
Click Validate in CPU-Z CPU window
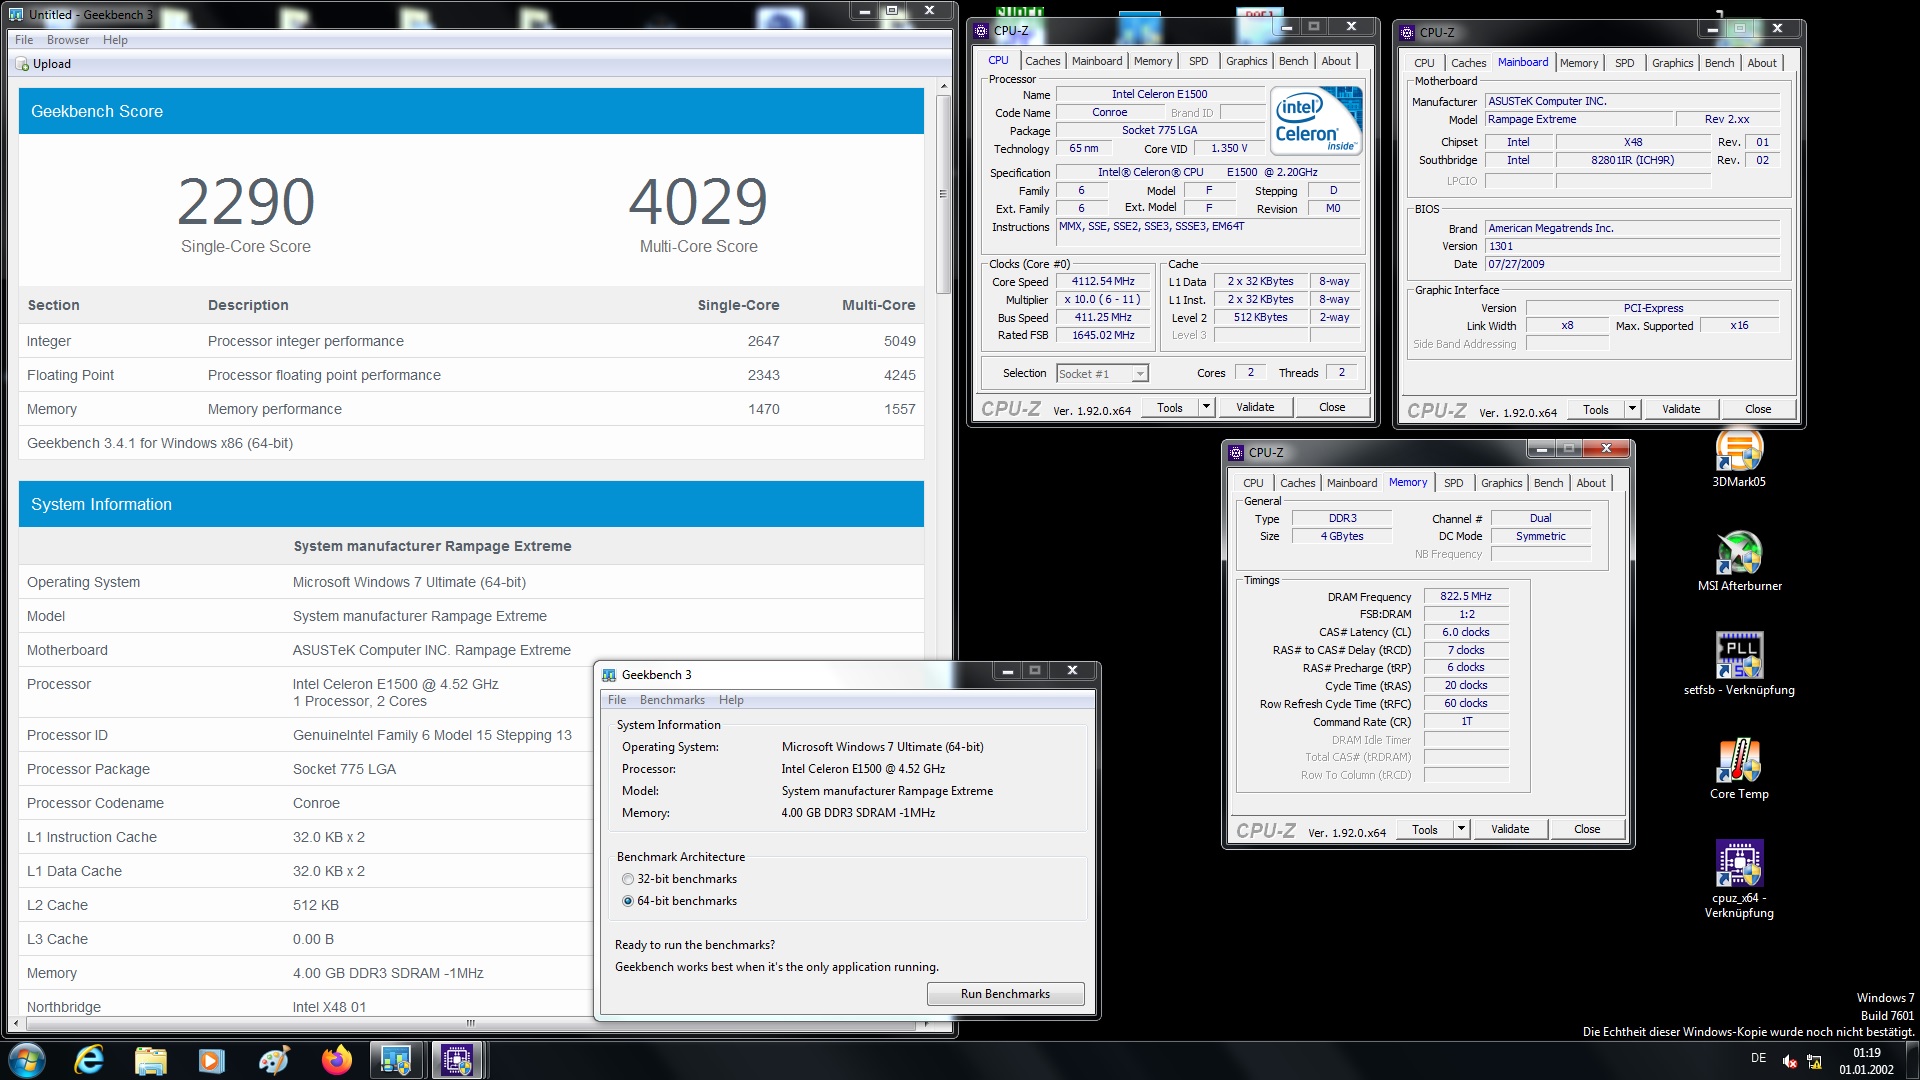pyautogui.click(x=1255, y=407)
